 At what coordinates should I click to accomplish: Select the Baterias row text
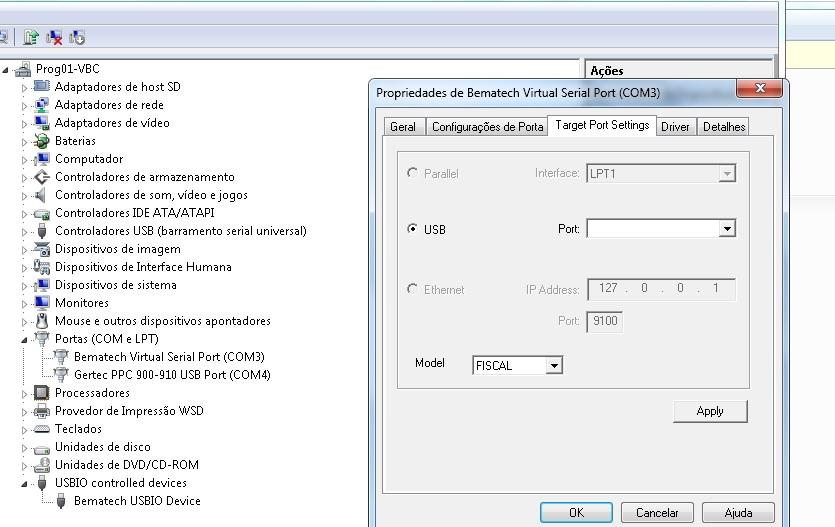coord(75,141)
